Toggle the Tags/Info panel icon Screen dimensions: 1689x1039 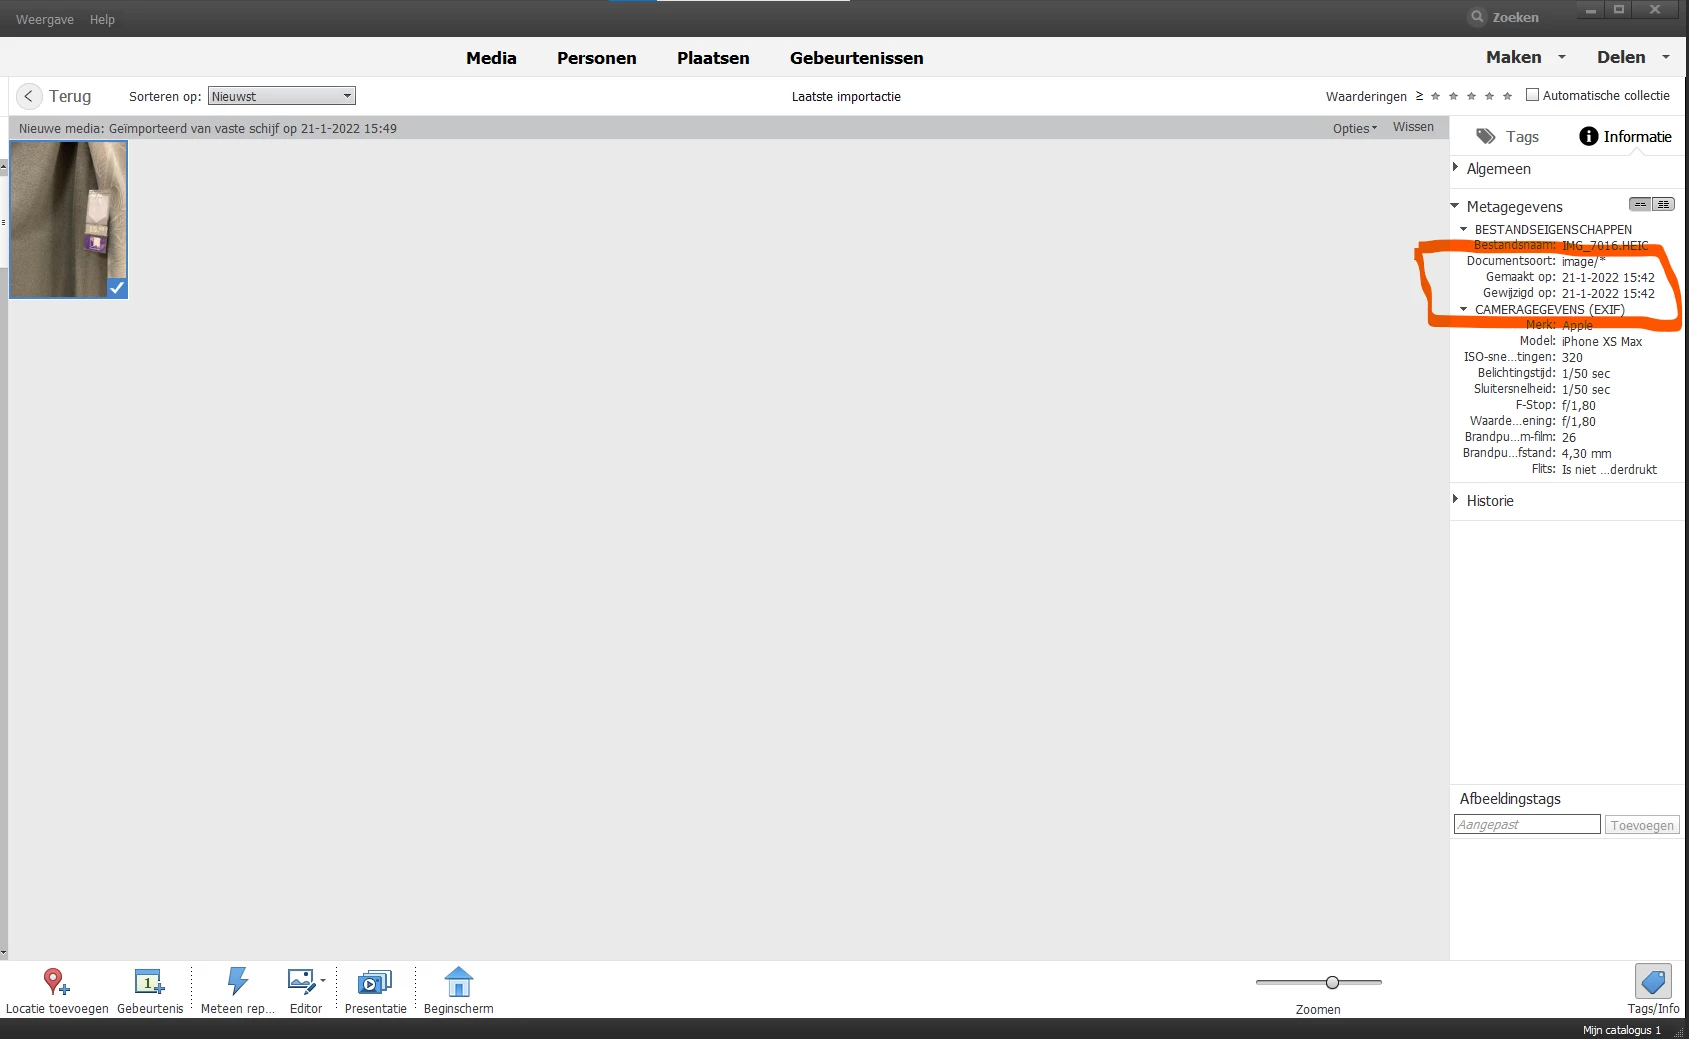pyautogui.click(x=1653, y=981)
